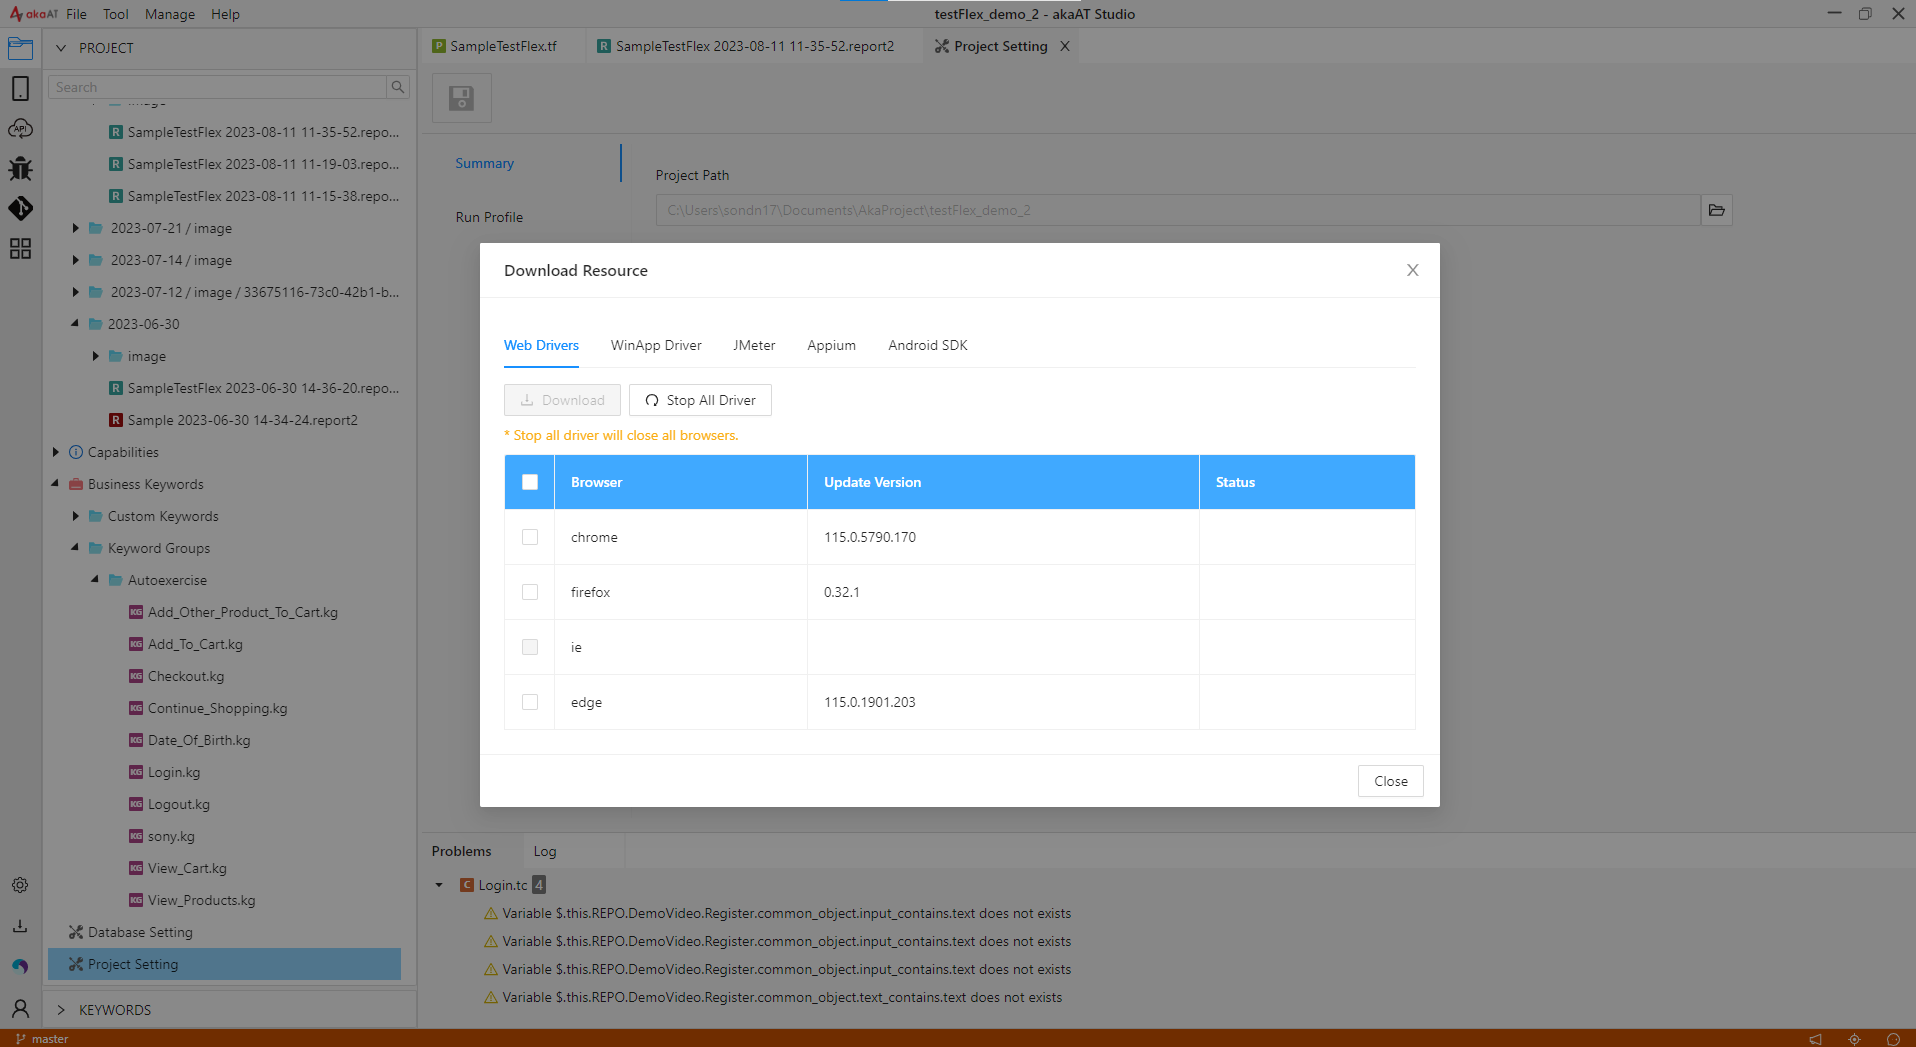Screen dimensions: 1916x1047
Task: Close the Project Setting tab
Action: (1065, 46)
